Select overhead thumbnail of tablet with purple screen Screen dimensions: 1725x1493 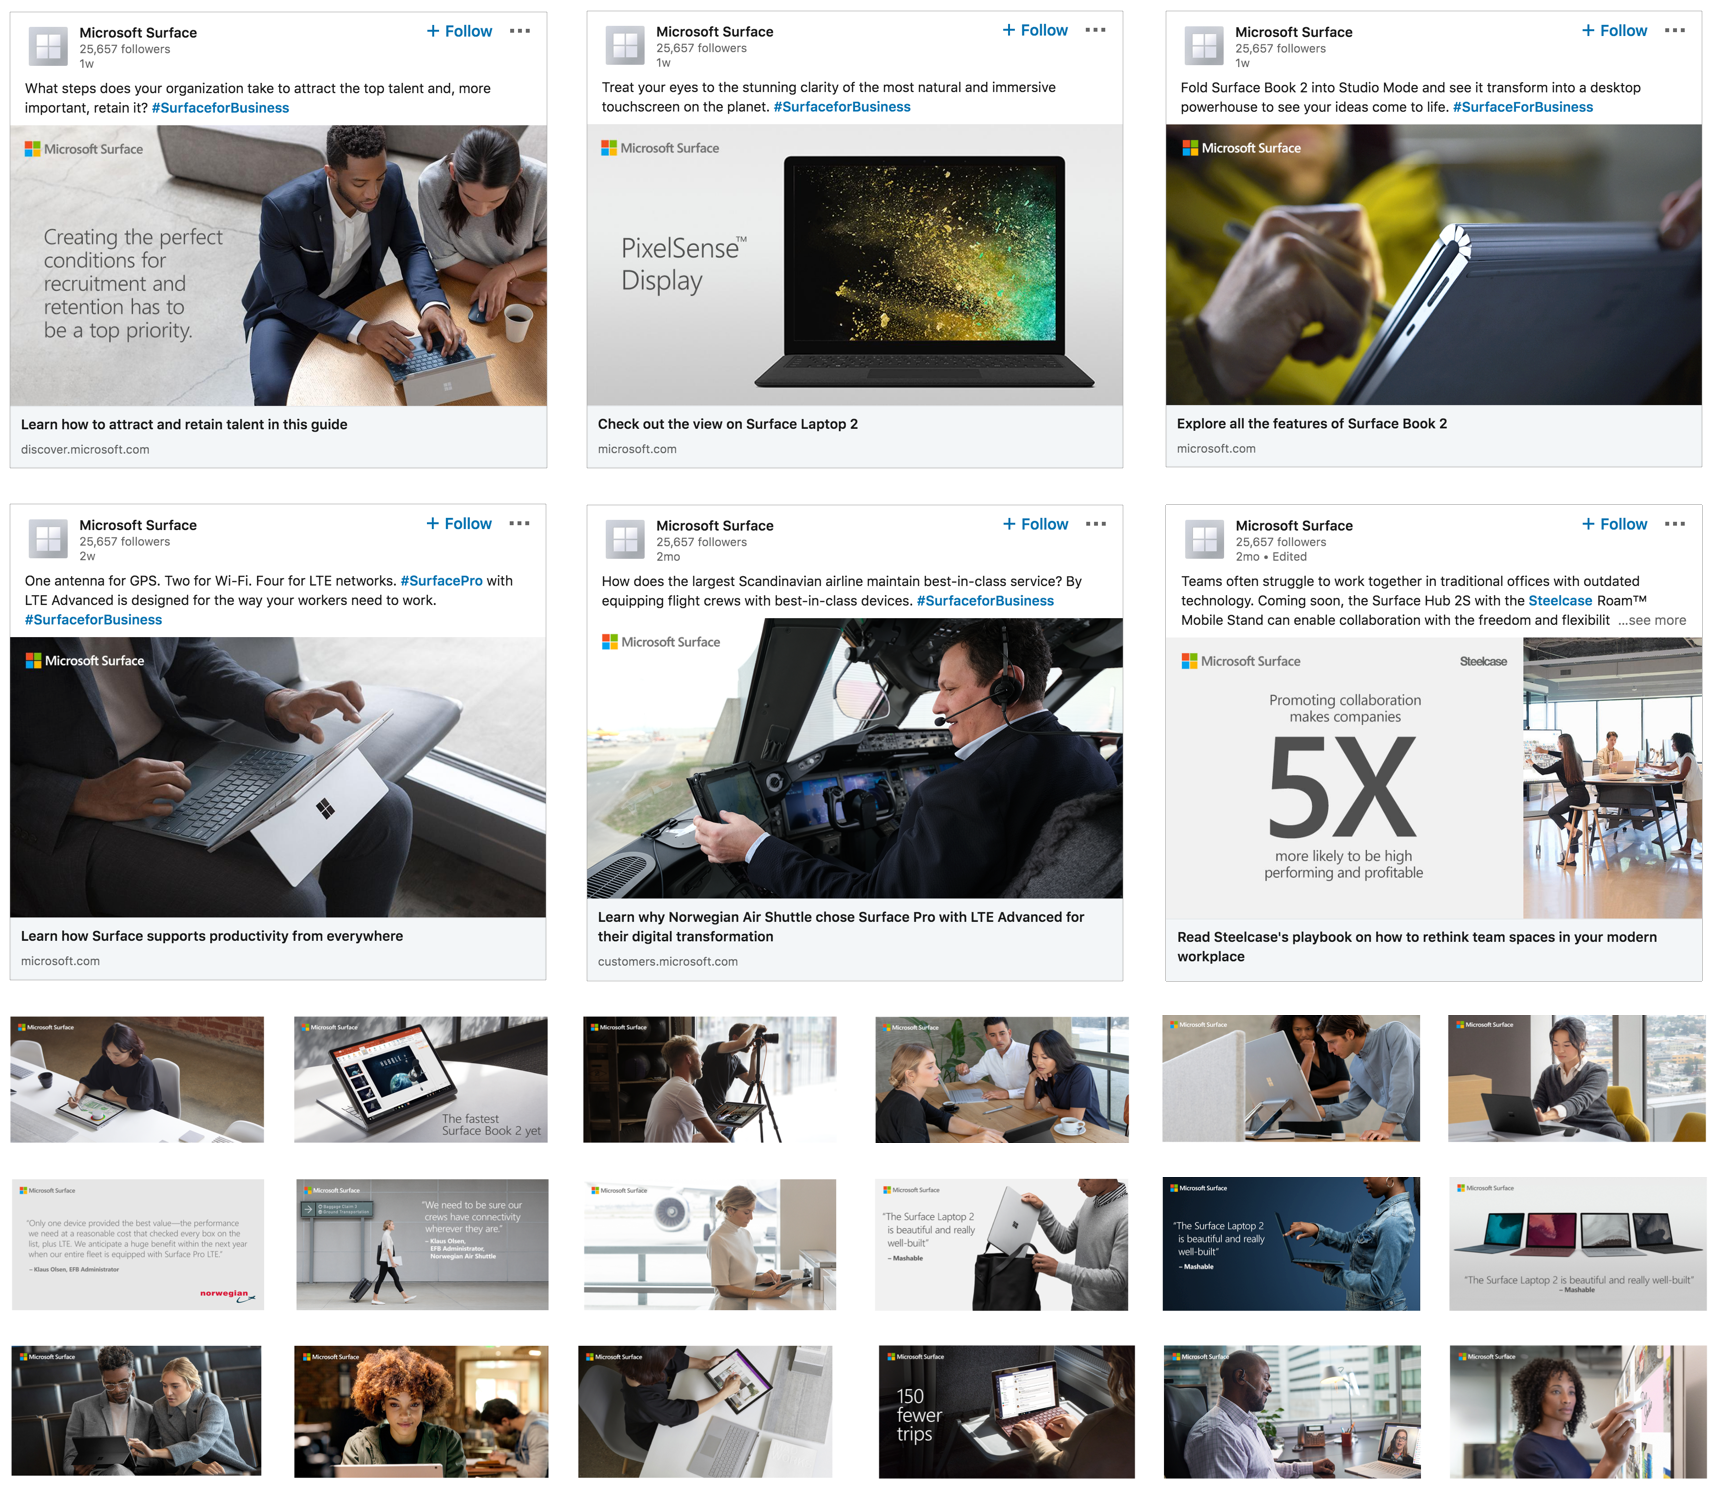click(x=705, y=1411)
